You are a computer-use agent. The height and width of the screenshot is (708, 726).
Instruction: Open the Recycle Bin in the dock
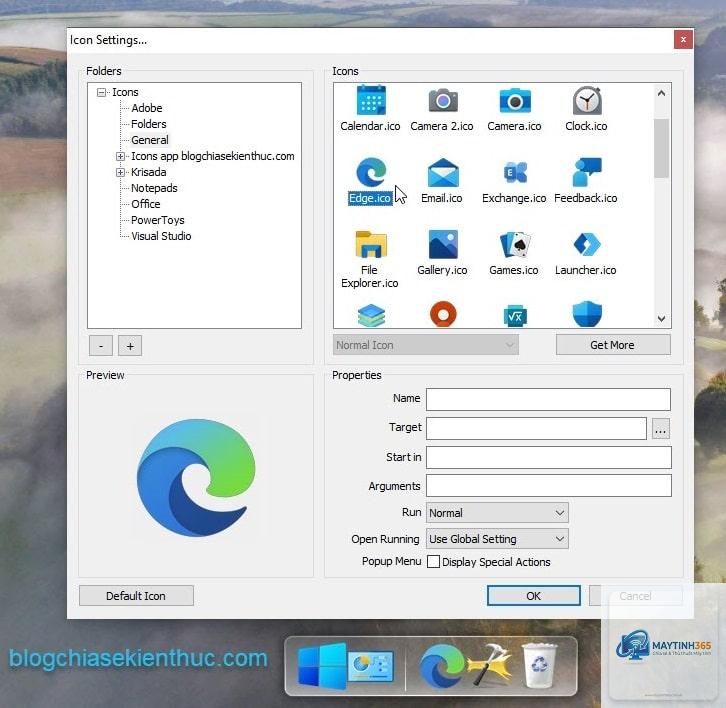point(539,665)
